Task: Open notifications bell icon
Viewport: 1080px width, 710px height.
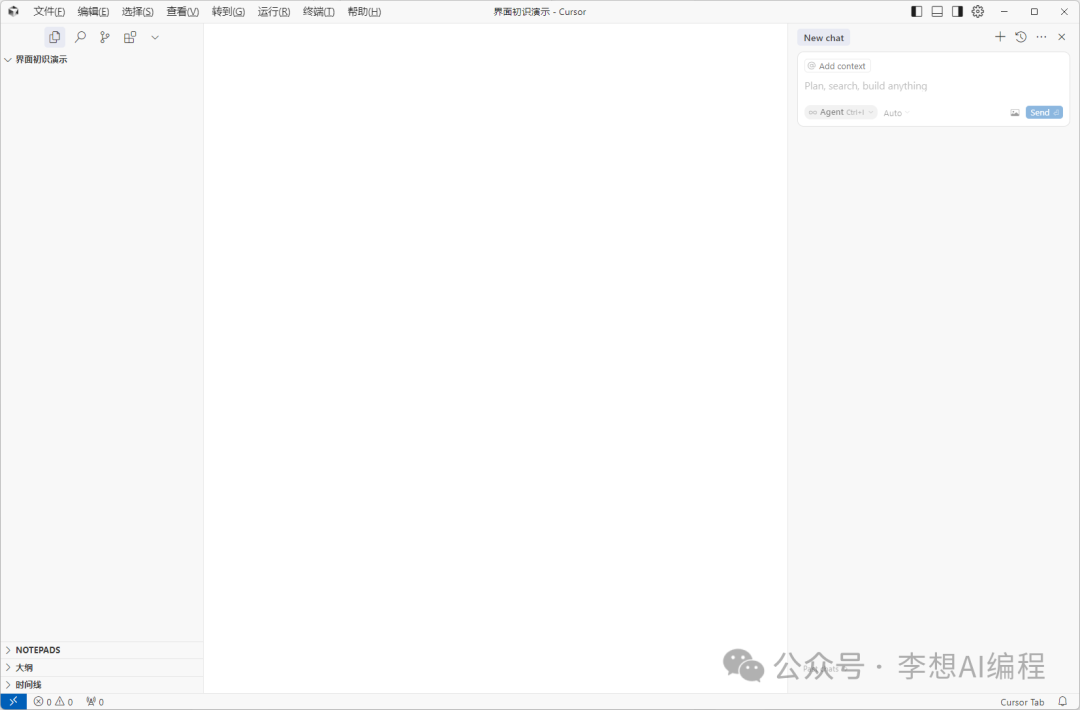Action: pyautogui.click(x=1063, y=702)
